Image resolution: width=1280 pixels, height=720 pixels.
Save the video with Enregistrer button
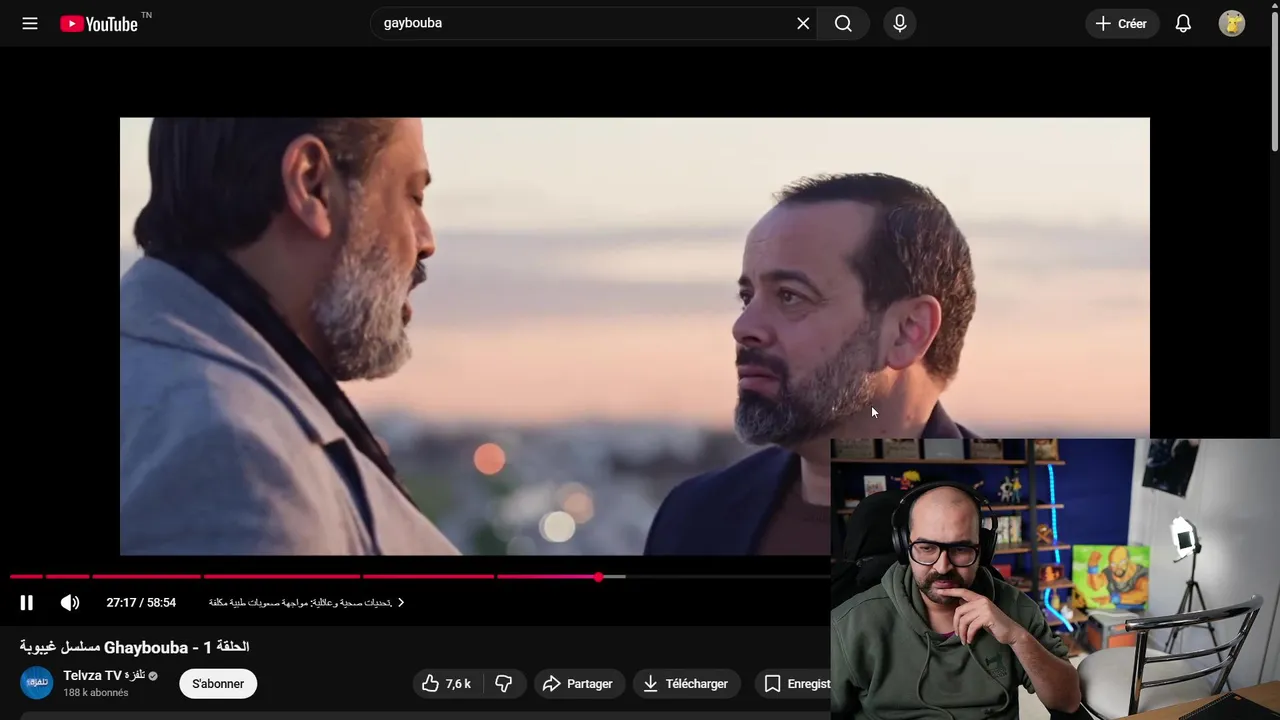pyautogui.click(x=793, y=684)
